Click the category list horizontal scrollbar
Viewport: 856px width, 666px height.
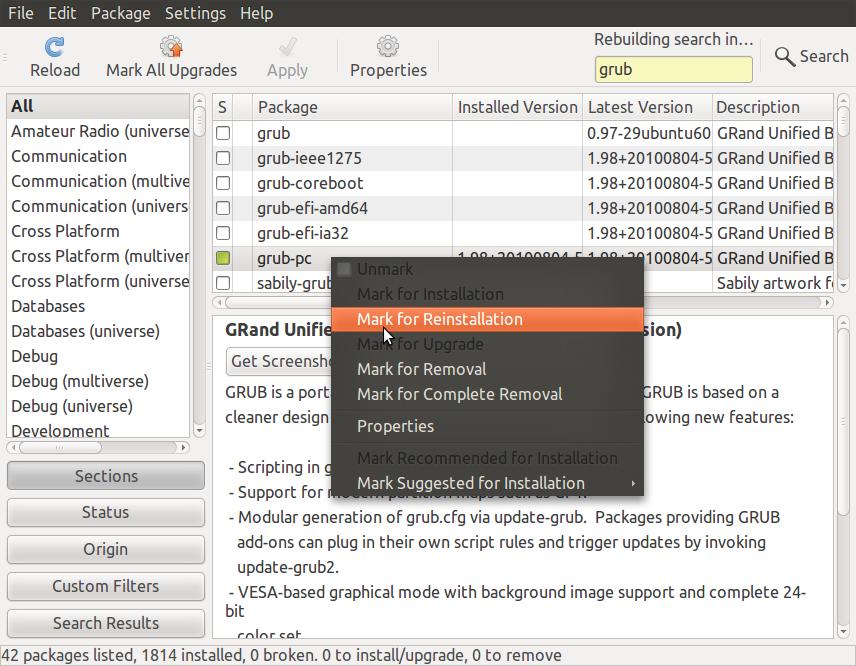[98, 448]
